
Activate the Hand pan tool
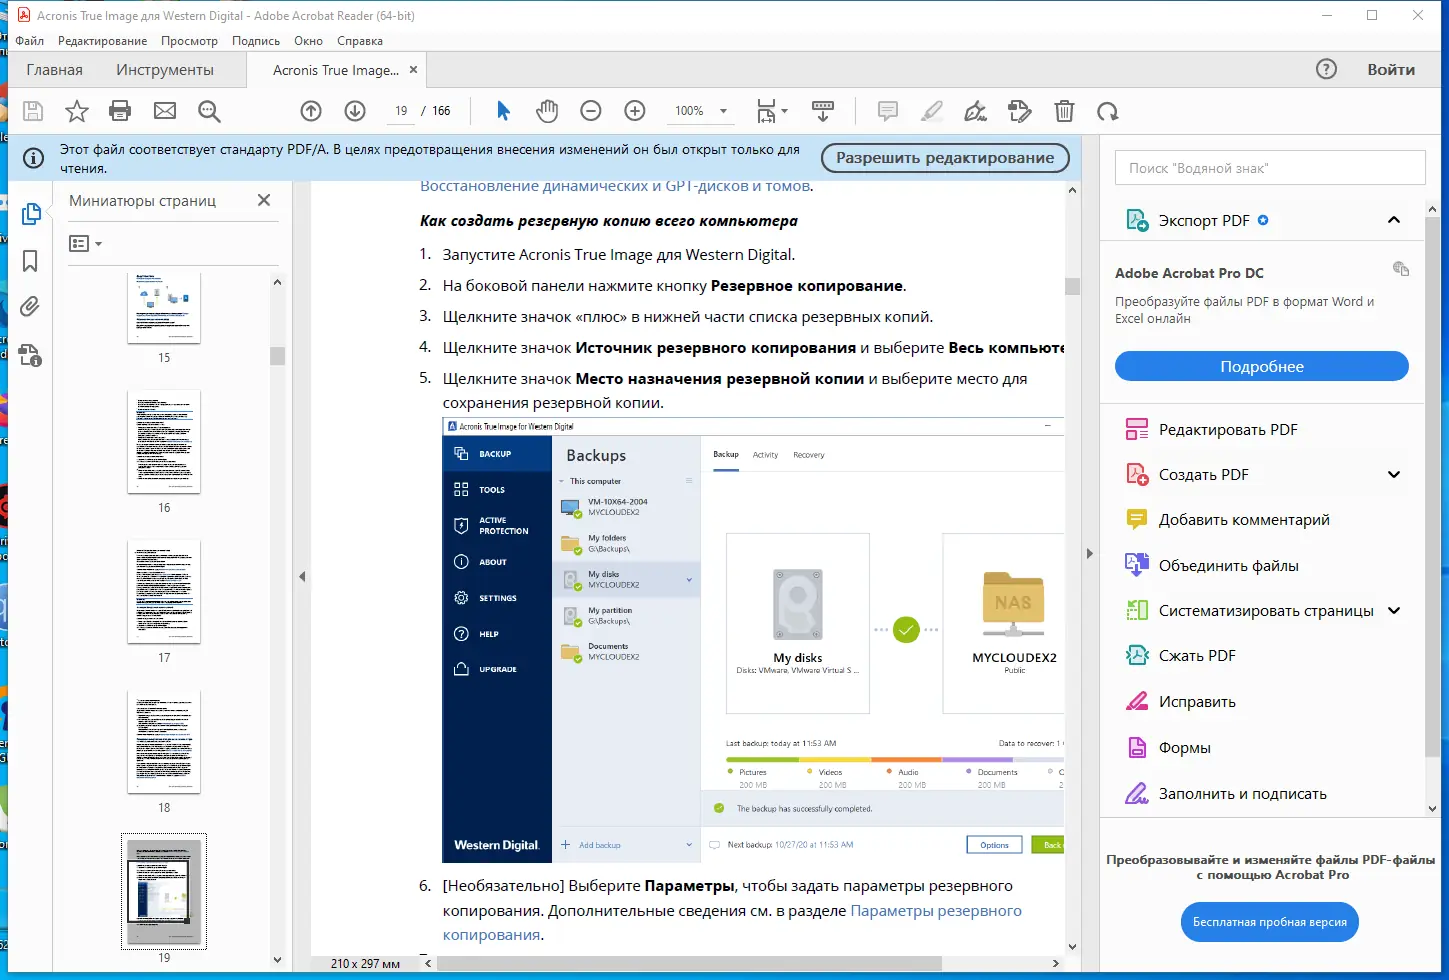[x=547, y=111]
